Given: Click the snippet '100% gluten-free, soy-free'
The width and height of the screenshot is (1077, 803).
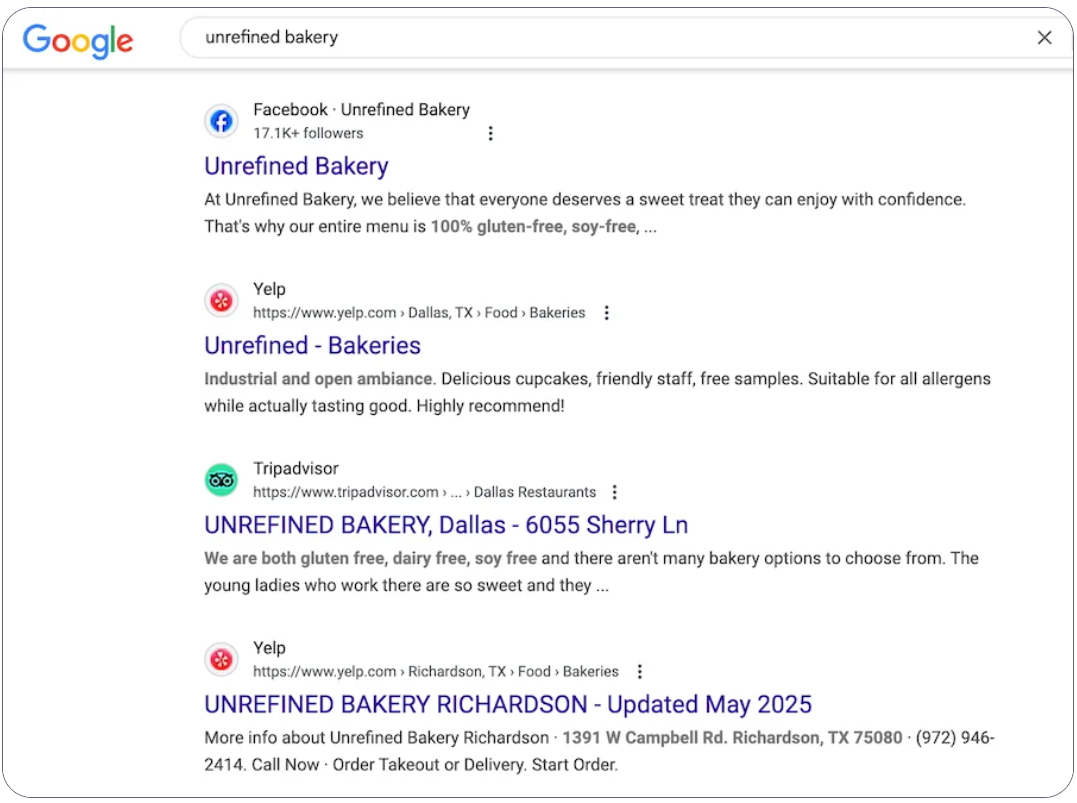Looking at the screenshot, I should (533, 227).
